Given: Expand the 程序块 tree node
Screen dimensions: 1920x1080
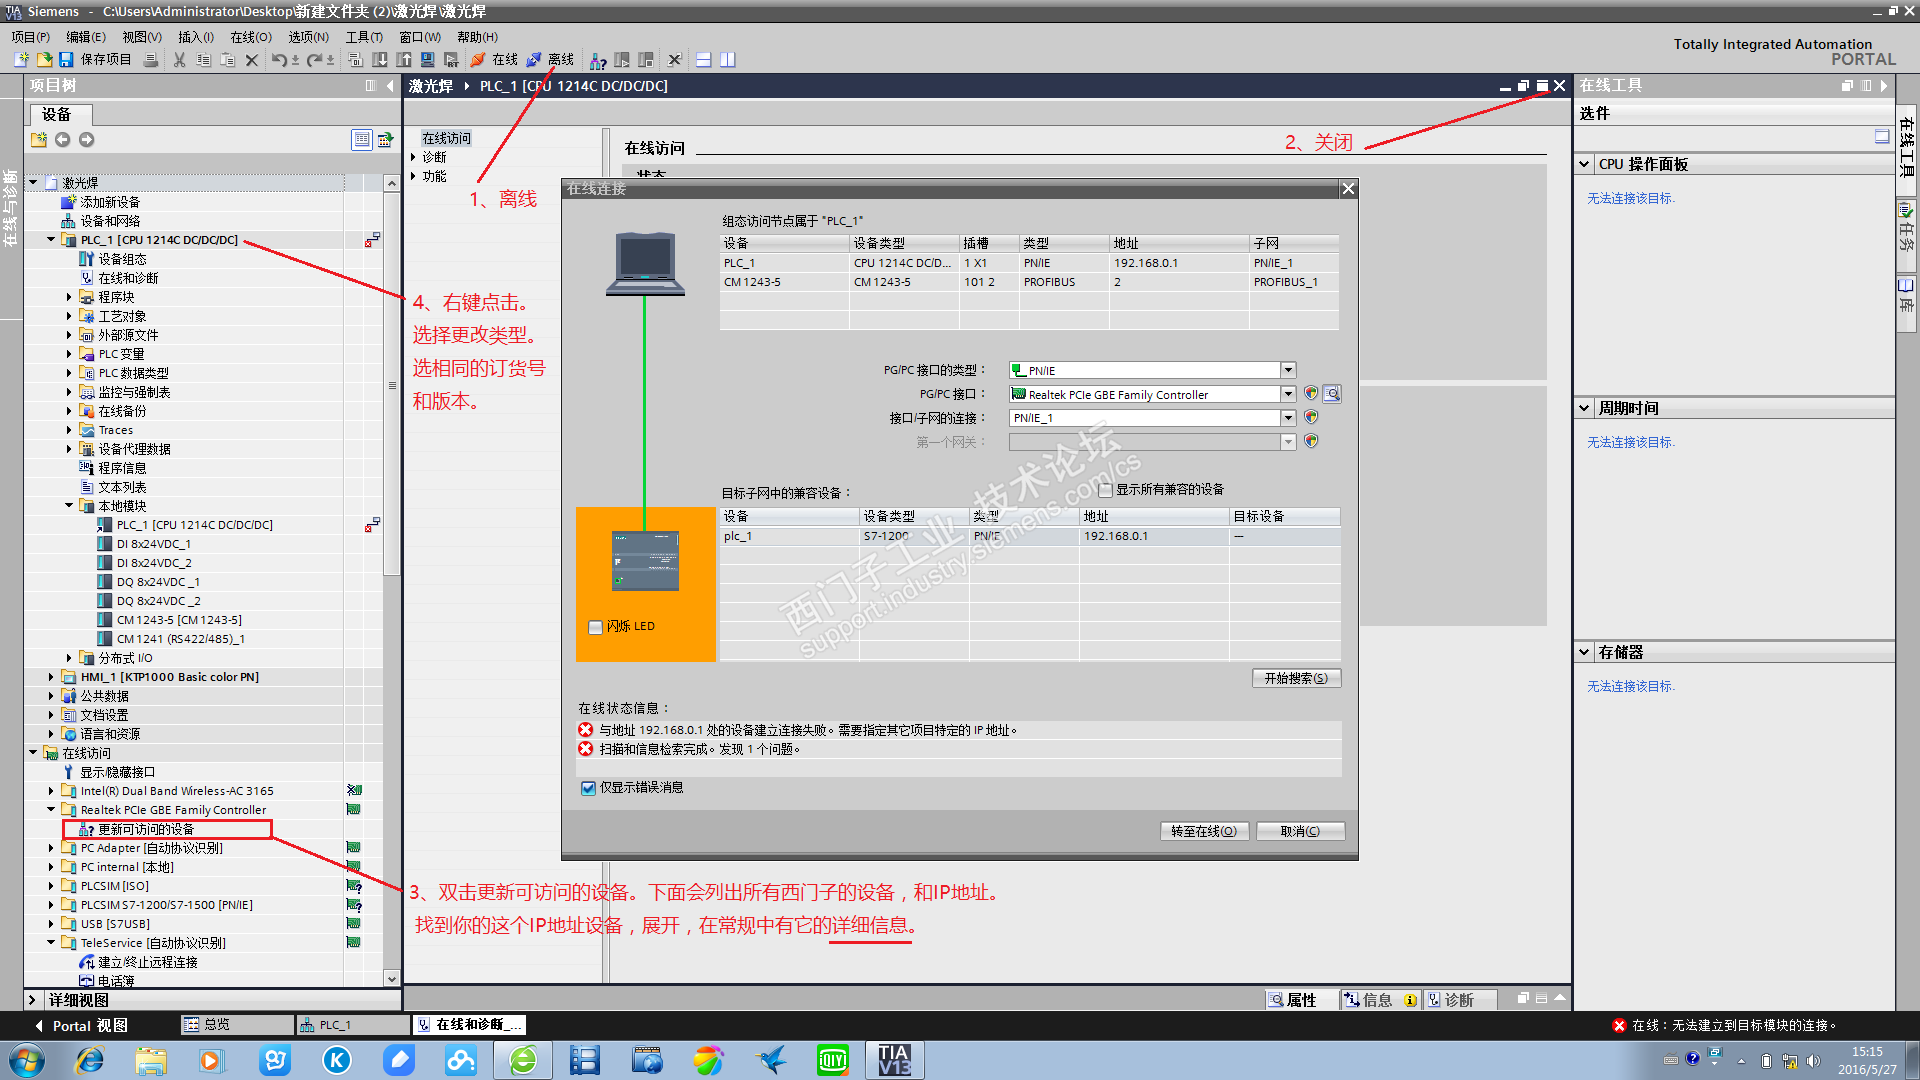Looking at the screenshot, I should pyautogui.click(x=69, y=297).
